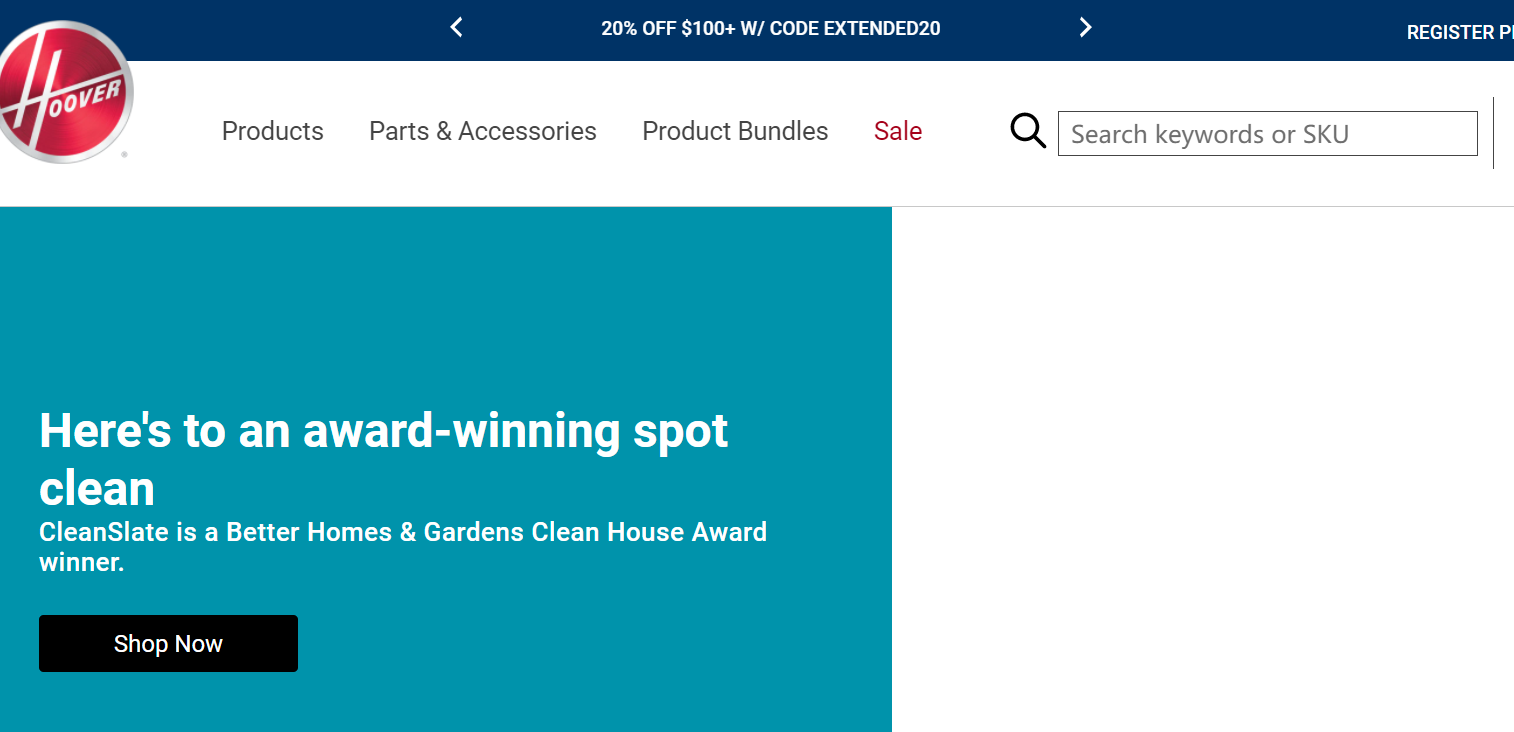Go to the Sale section
The height and width of the screenshot is (732, 1514).
pos(898,131)
